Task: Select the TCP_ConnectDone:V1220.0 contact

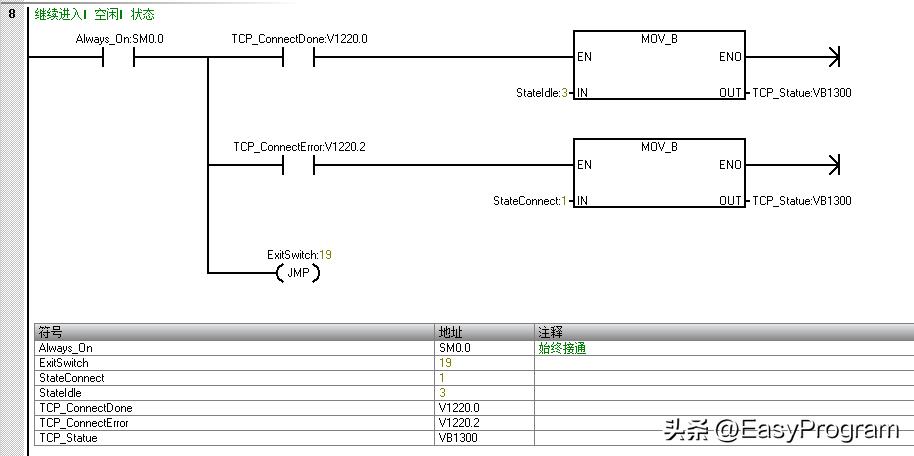Action: pyautogui.click(x=298, y=57)
